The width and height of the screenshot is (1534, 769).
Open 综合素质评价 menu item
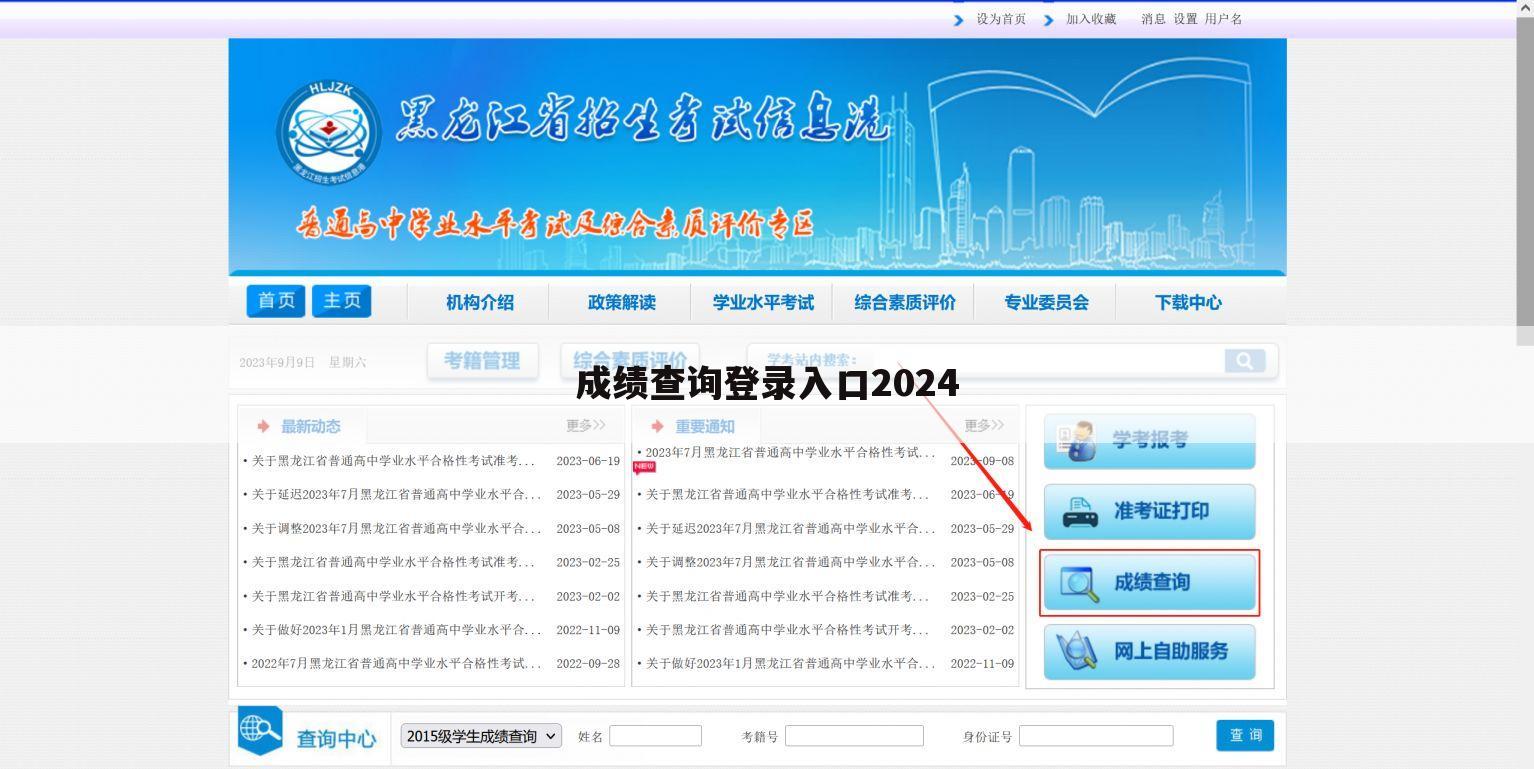pyautogui.click(x=904, y=302)
